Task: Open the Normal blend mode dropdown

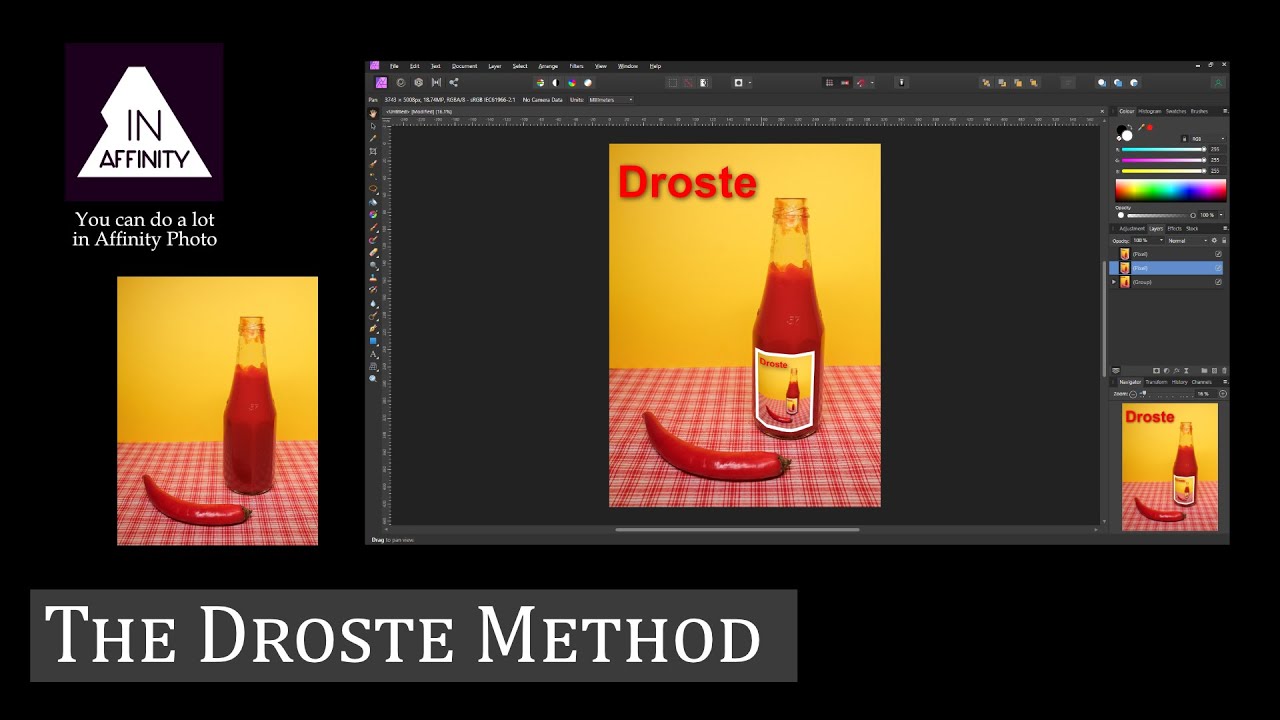Action: click(1187, 240)
